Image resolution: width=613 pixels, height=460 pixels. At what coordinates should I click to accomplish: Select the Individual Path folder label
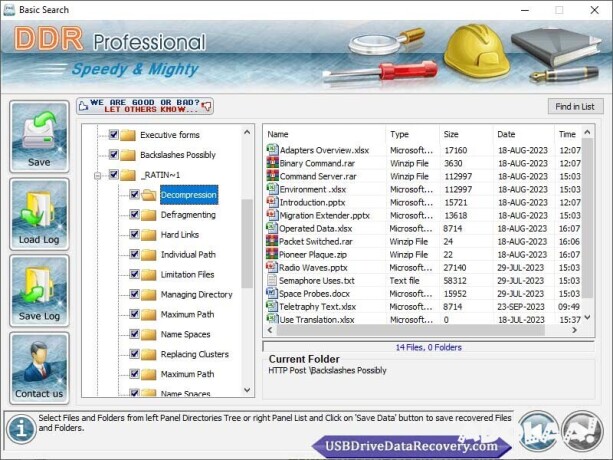click(188, 254)
